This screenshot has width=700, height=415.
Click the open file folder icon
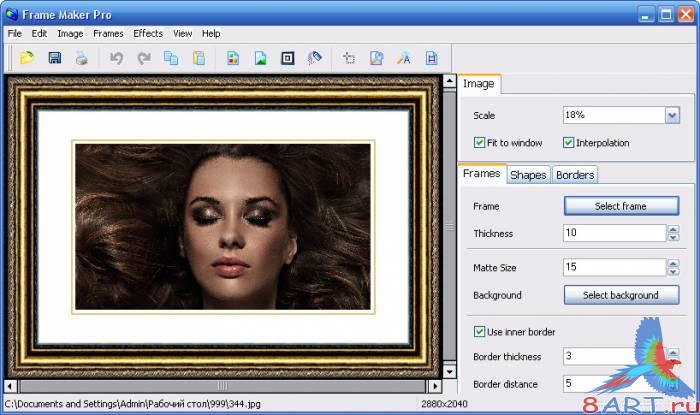(x=27, y=58)
